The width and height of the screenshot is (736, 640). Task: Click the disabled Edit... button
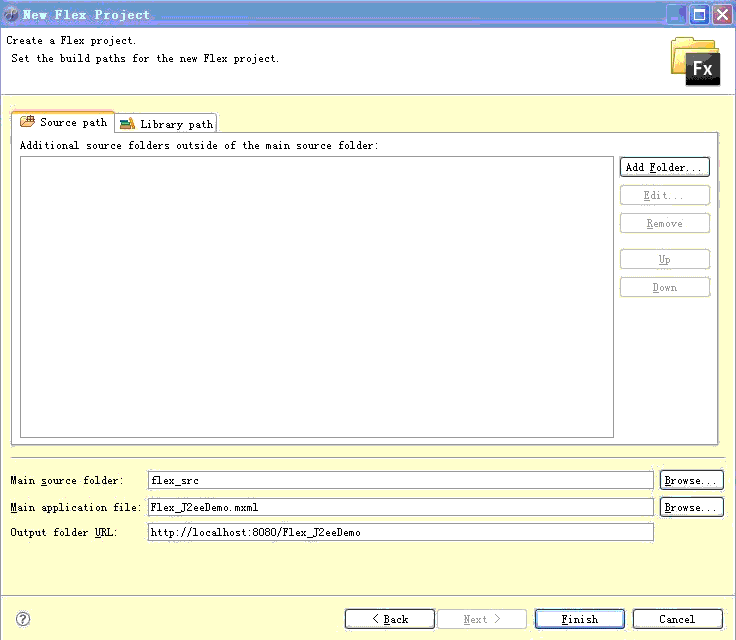point(664,195)
